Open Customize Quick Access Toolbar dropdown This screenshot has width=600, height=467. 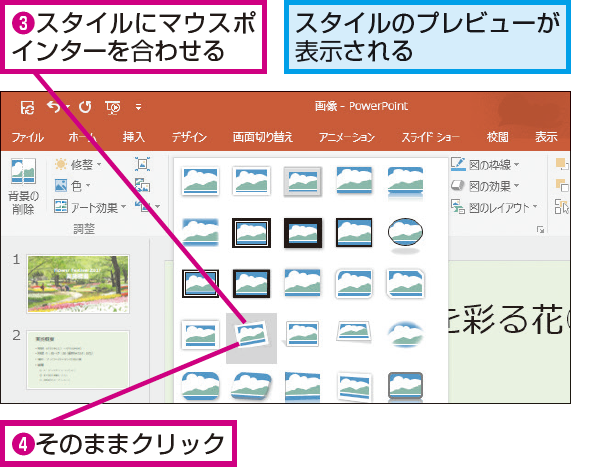tap(139, 107)
